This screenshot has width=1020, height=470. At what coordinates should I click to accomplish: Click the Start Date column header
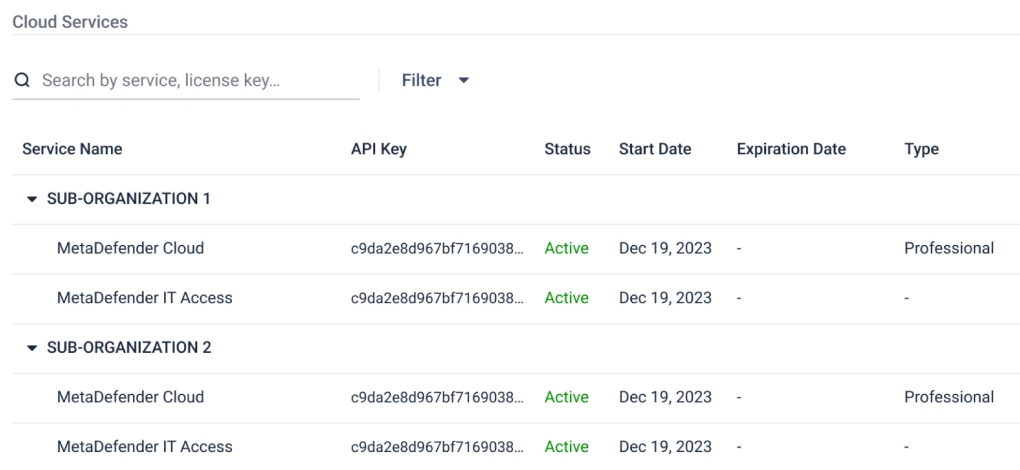[x=654, y=149]
